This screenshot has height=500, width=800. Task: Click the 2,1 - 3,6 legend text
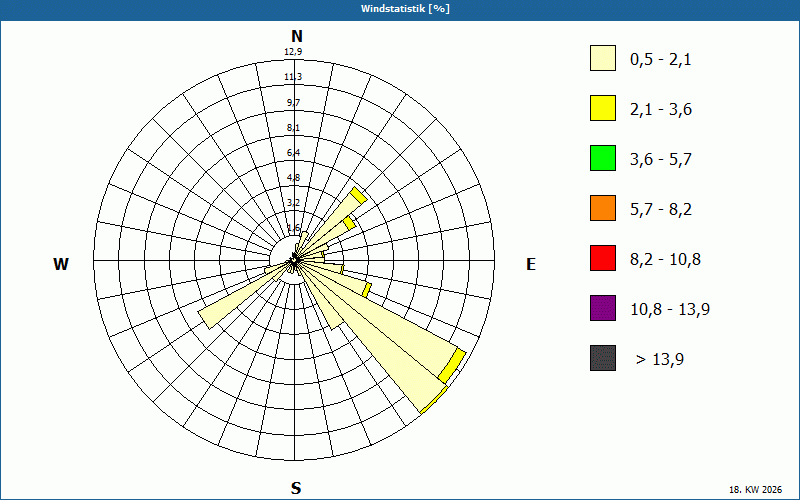pos(661,110)
